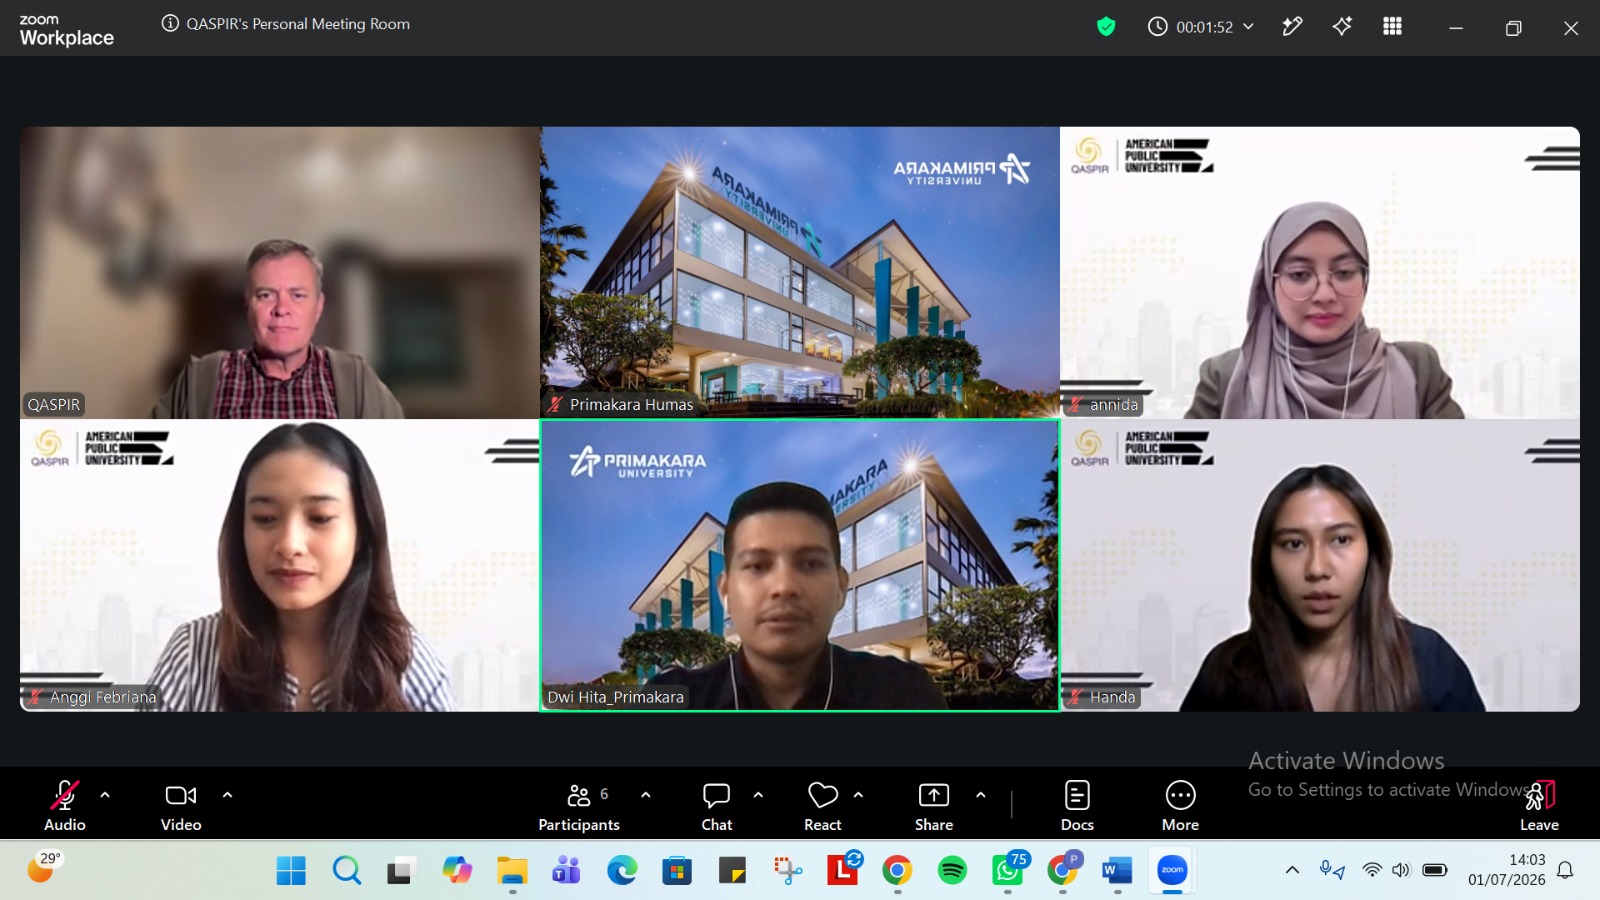Open clock and date 14:03
Image resolution: width=1600 pixels, height=900 pixels.
coord(1507,870)
